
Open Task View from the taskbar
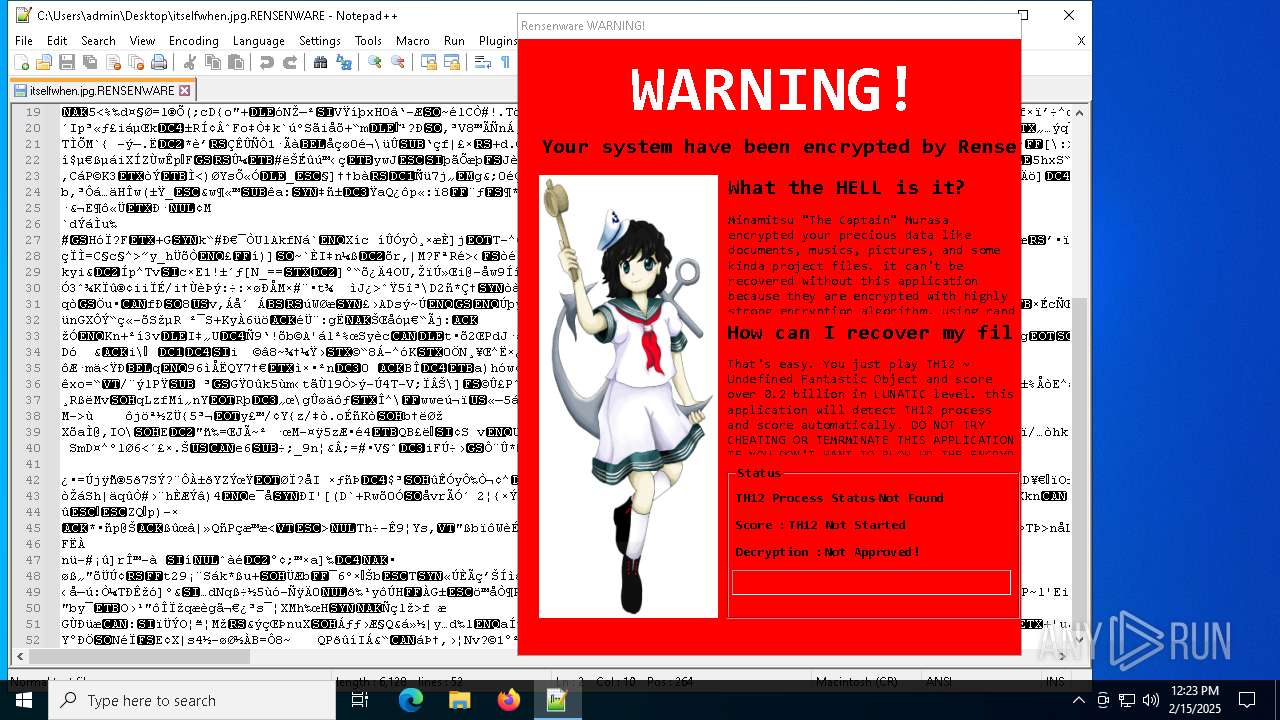360,700
